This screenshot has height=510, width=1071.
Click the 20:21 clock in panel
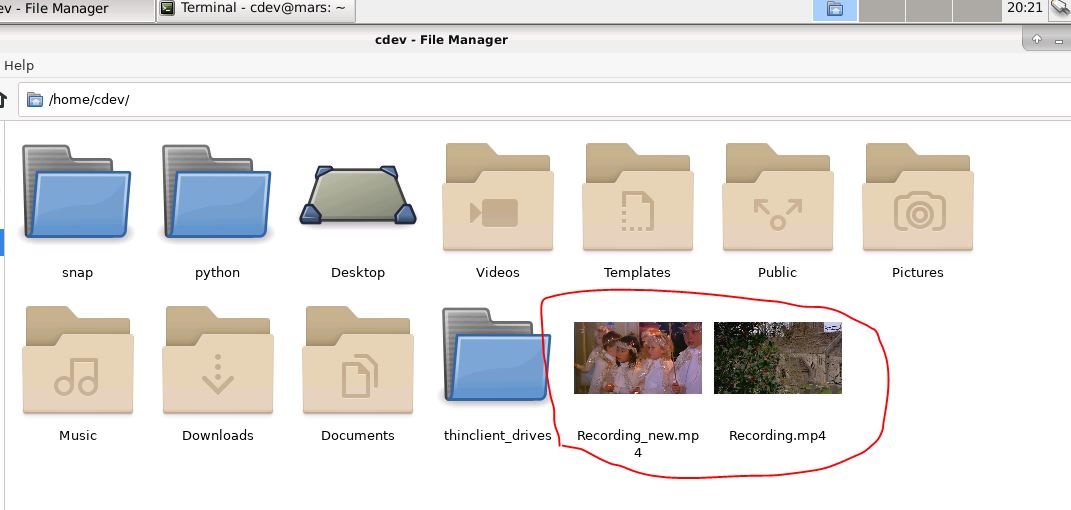tap(1025, 8)
